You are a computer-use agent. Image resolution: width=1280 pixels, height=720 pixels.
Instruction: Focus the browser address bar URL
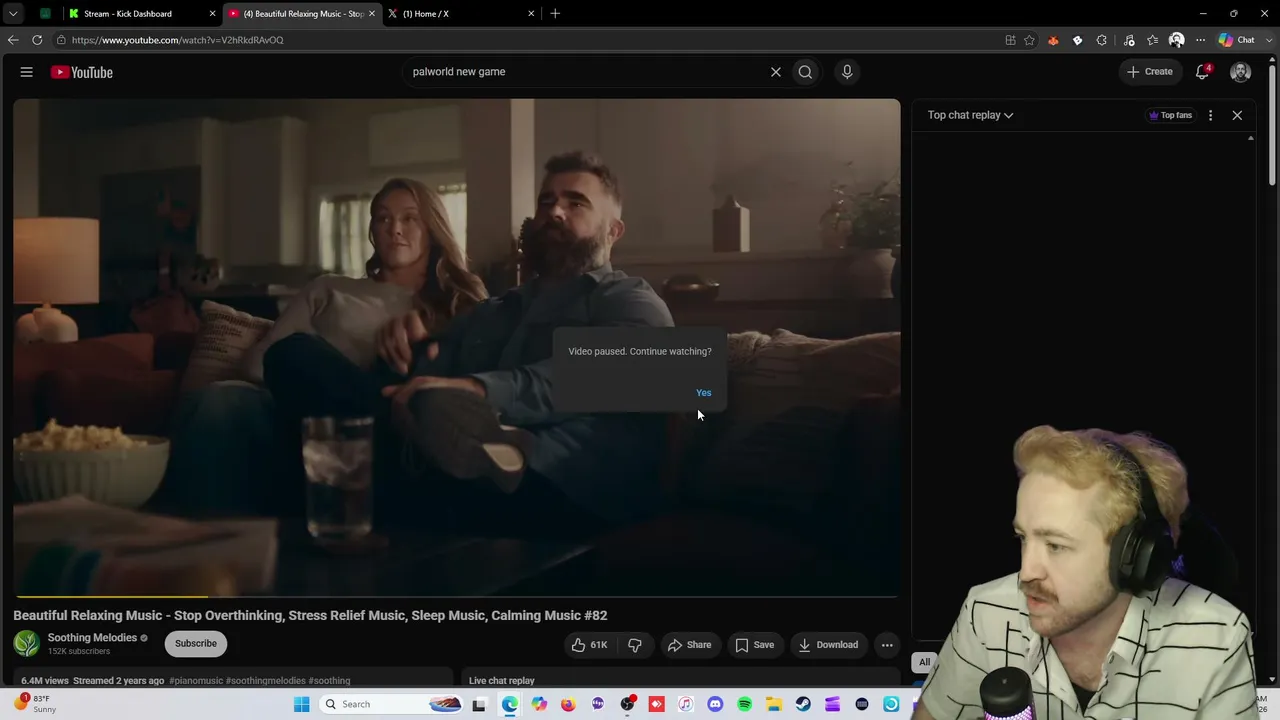click(x=178, y=40)
